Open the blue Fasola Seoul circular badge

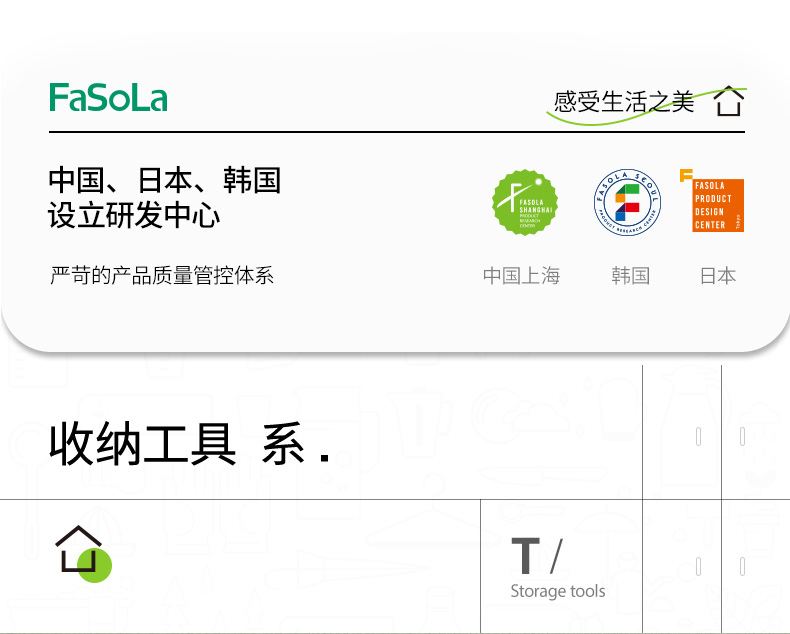click(x=627, y=202)
